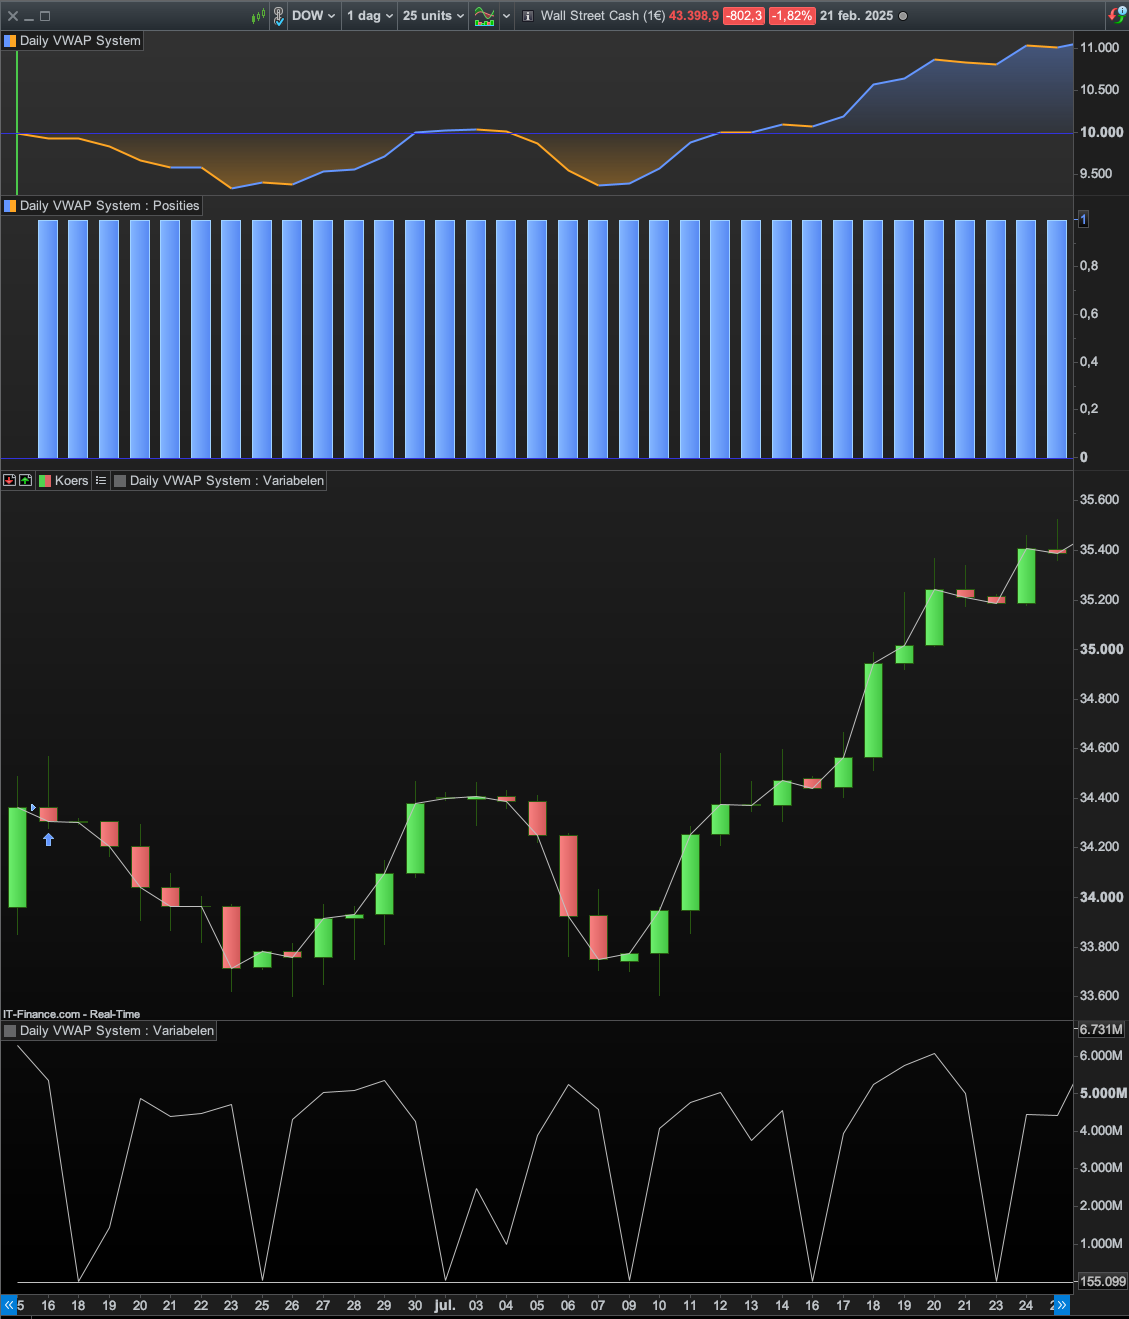Open the cursor mode hand icon
The image size is (1129, 1319).
coord(279,16)
